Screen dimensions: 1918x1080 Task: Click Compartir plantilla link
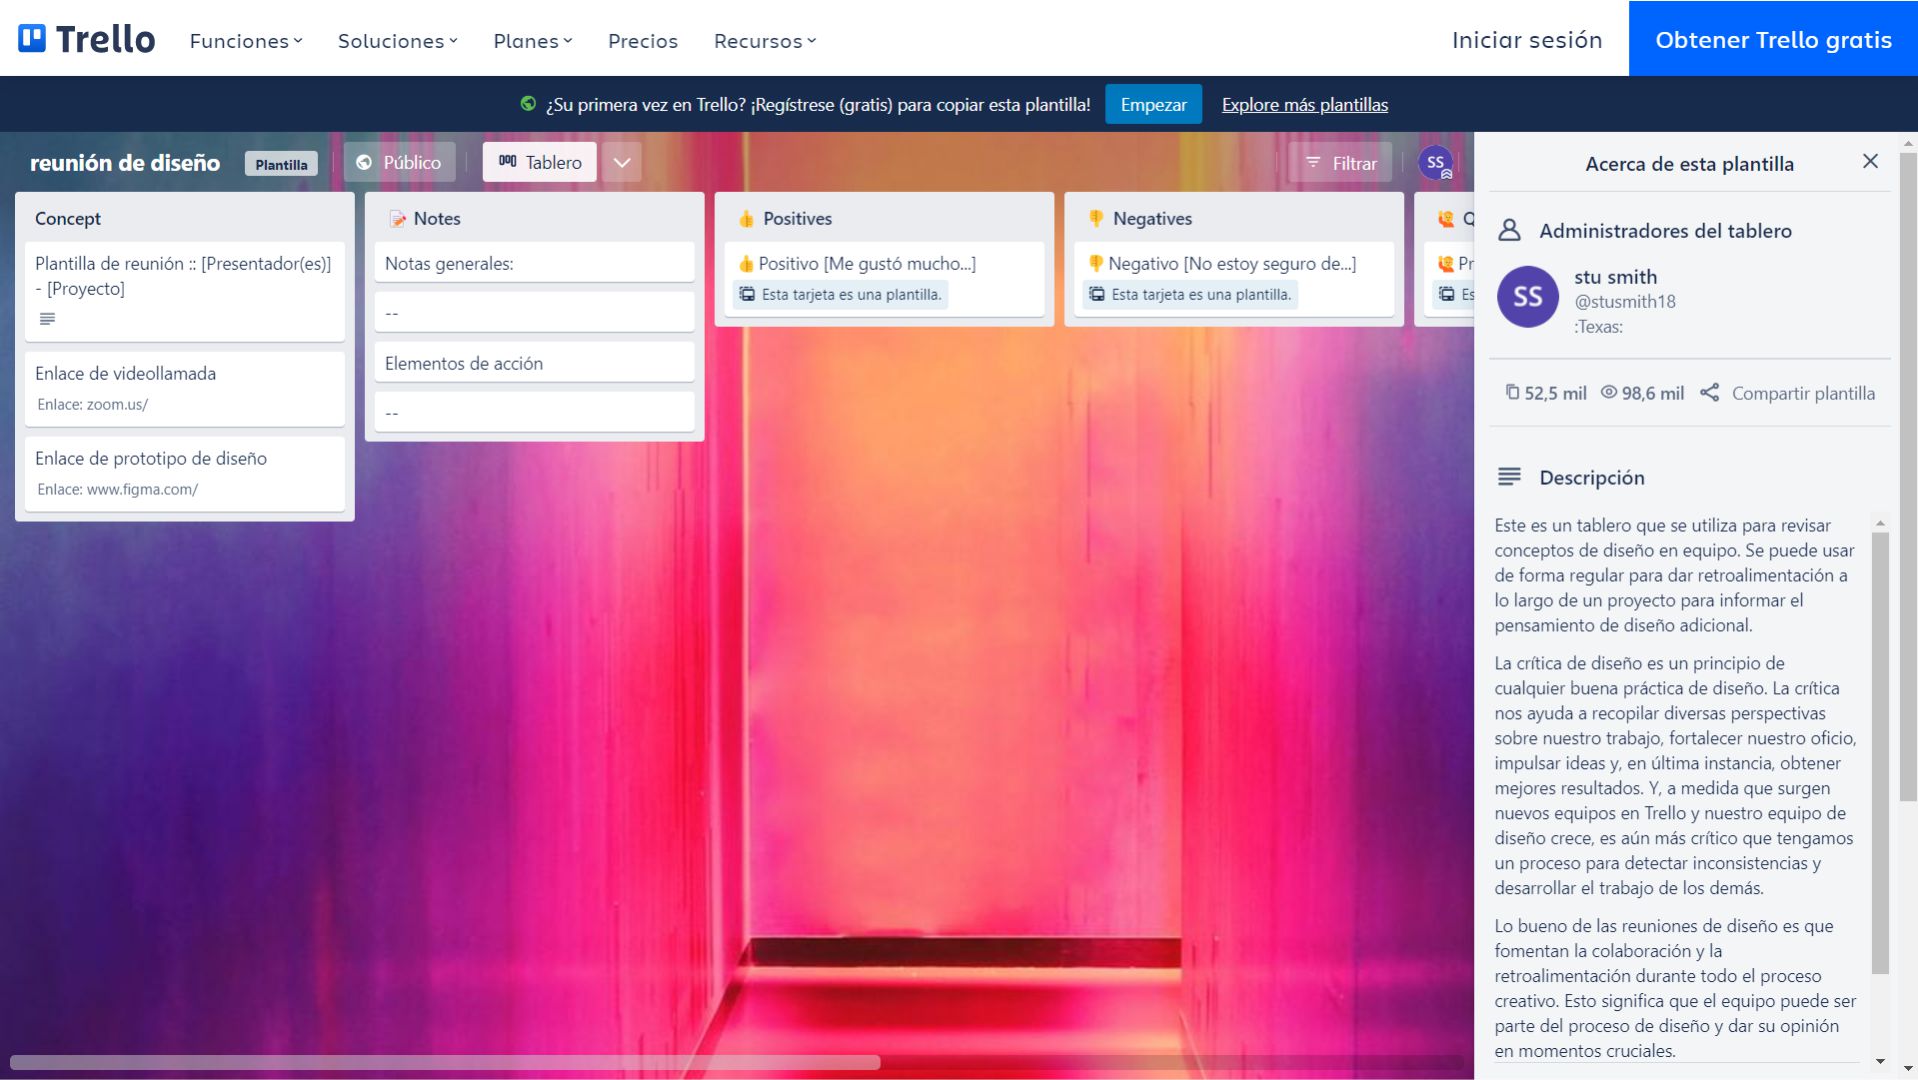pyautogui.click(x=1803, y=393)
